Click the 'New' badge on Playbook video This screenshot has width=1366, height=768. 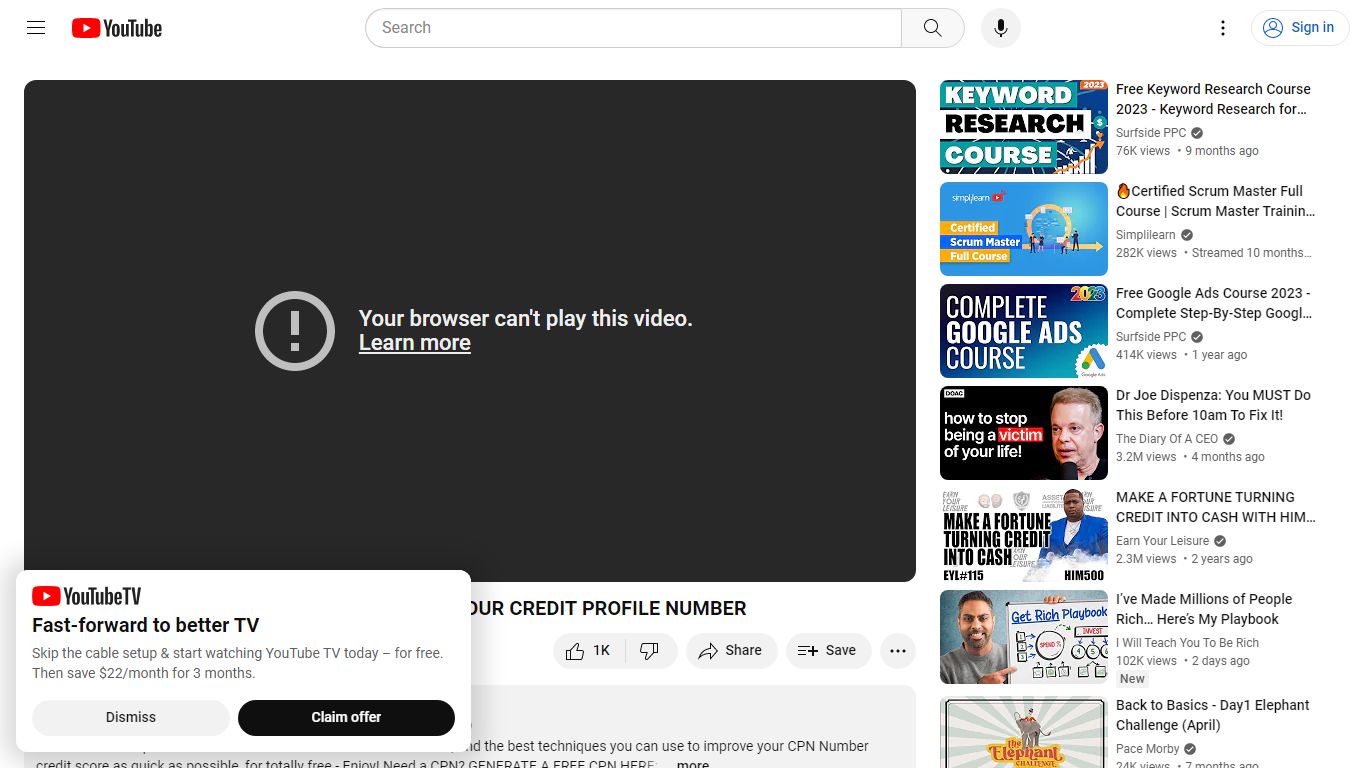(x=1132, y=679)
